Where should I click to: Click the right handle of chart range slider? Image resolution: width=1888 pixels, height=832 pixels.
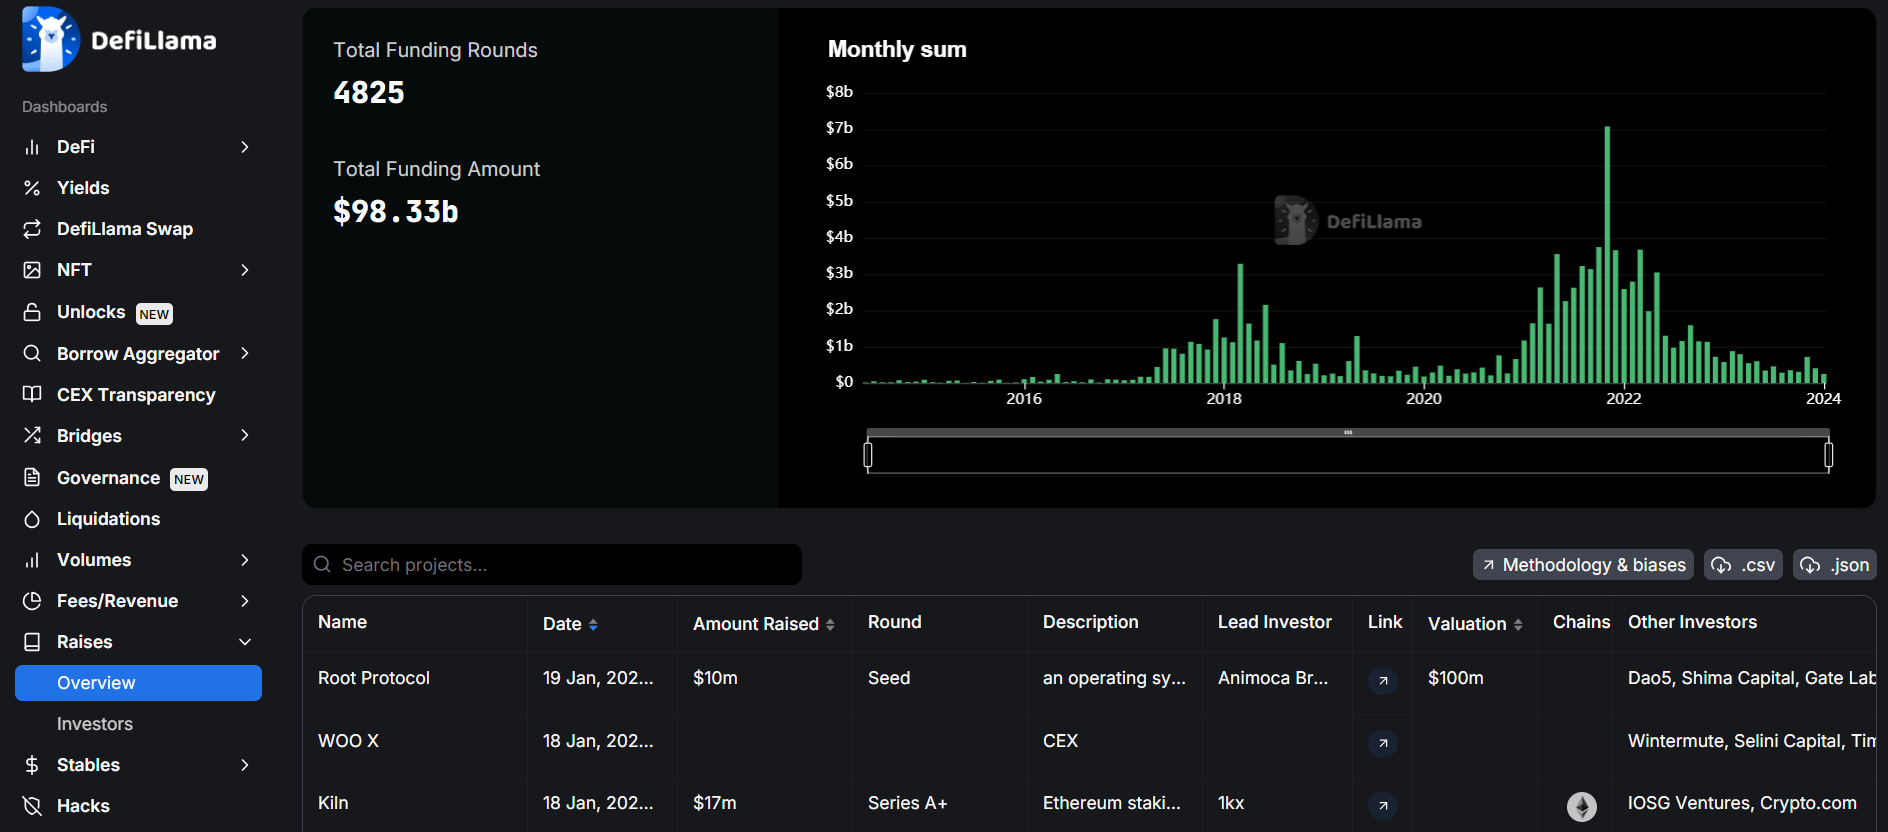[1828, 455]
